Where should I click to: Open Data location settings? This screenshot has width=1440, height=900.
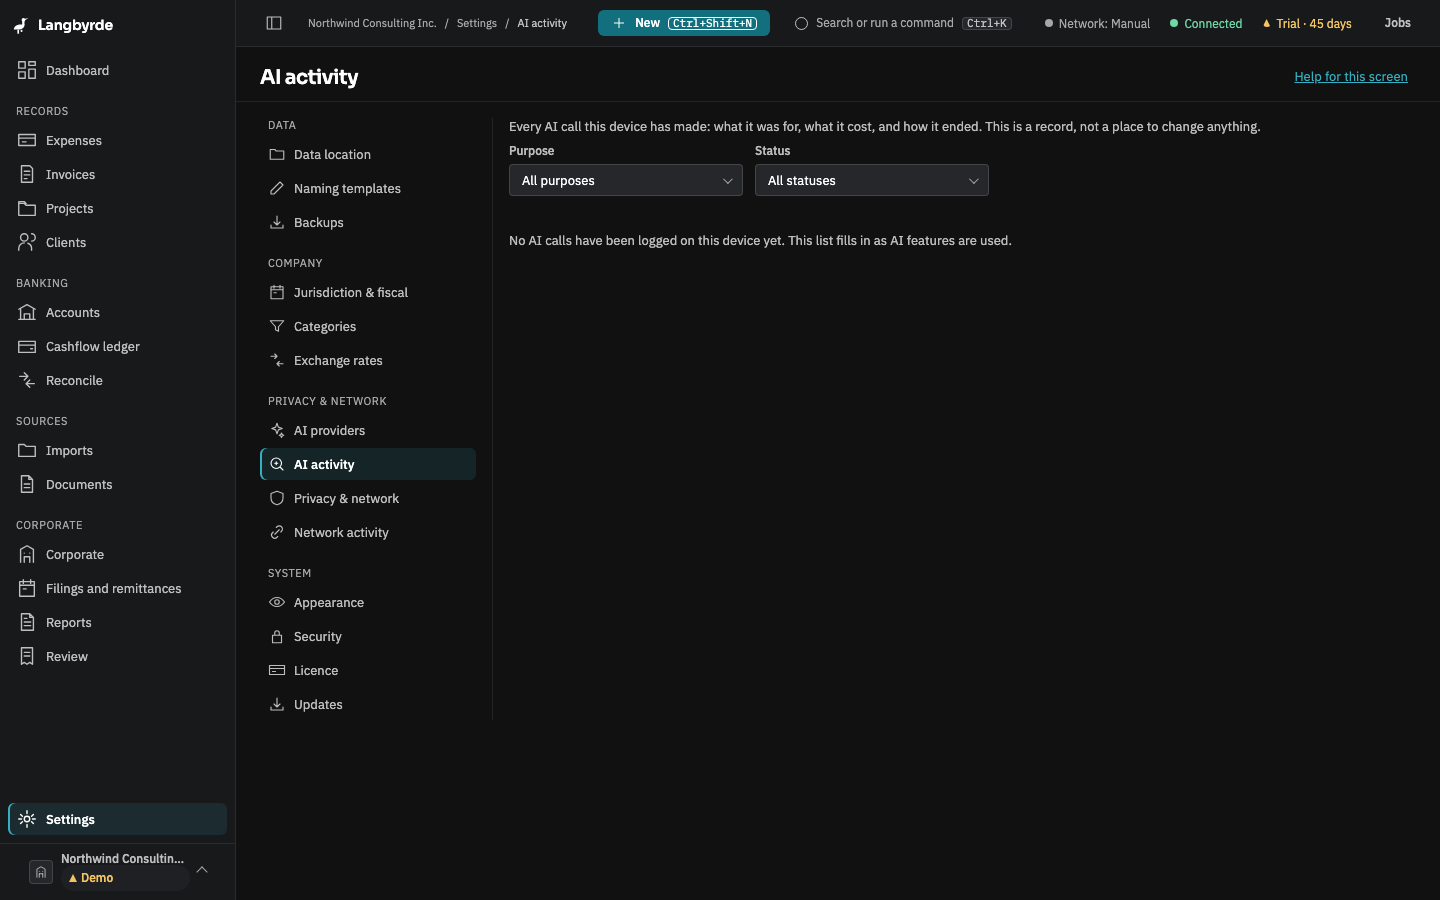[368, 155]
